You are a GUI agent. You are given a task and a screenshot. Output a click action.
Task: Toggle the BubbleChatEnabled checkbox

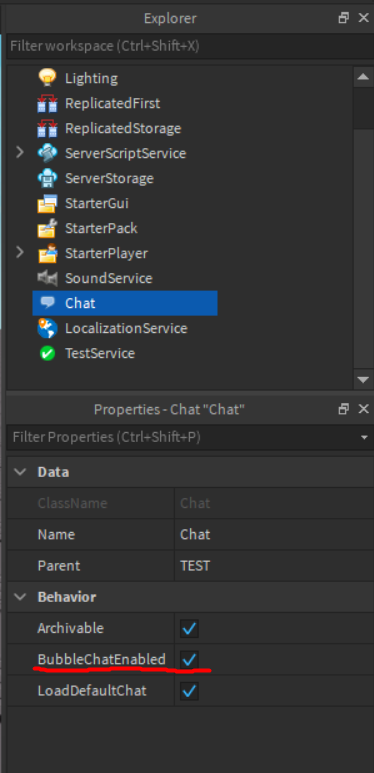coord(190,659)
